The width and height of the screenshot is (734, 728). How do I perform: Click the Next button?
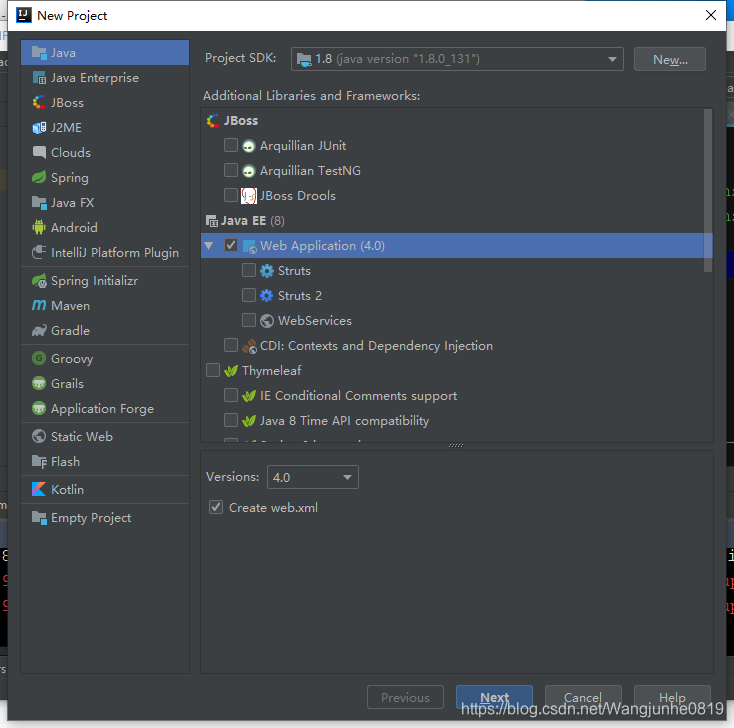tap(494, 697)
